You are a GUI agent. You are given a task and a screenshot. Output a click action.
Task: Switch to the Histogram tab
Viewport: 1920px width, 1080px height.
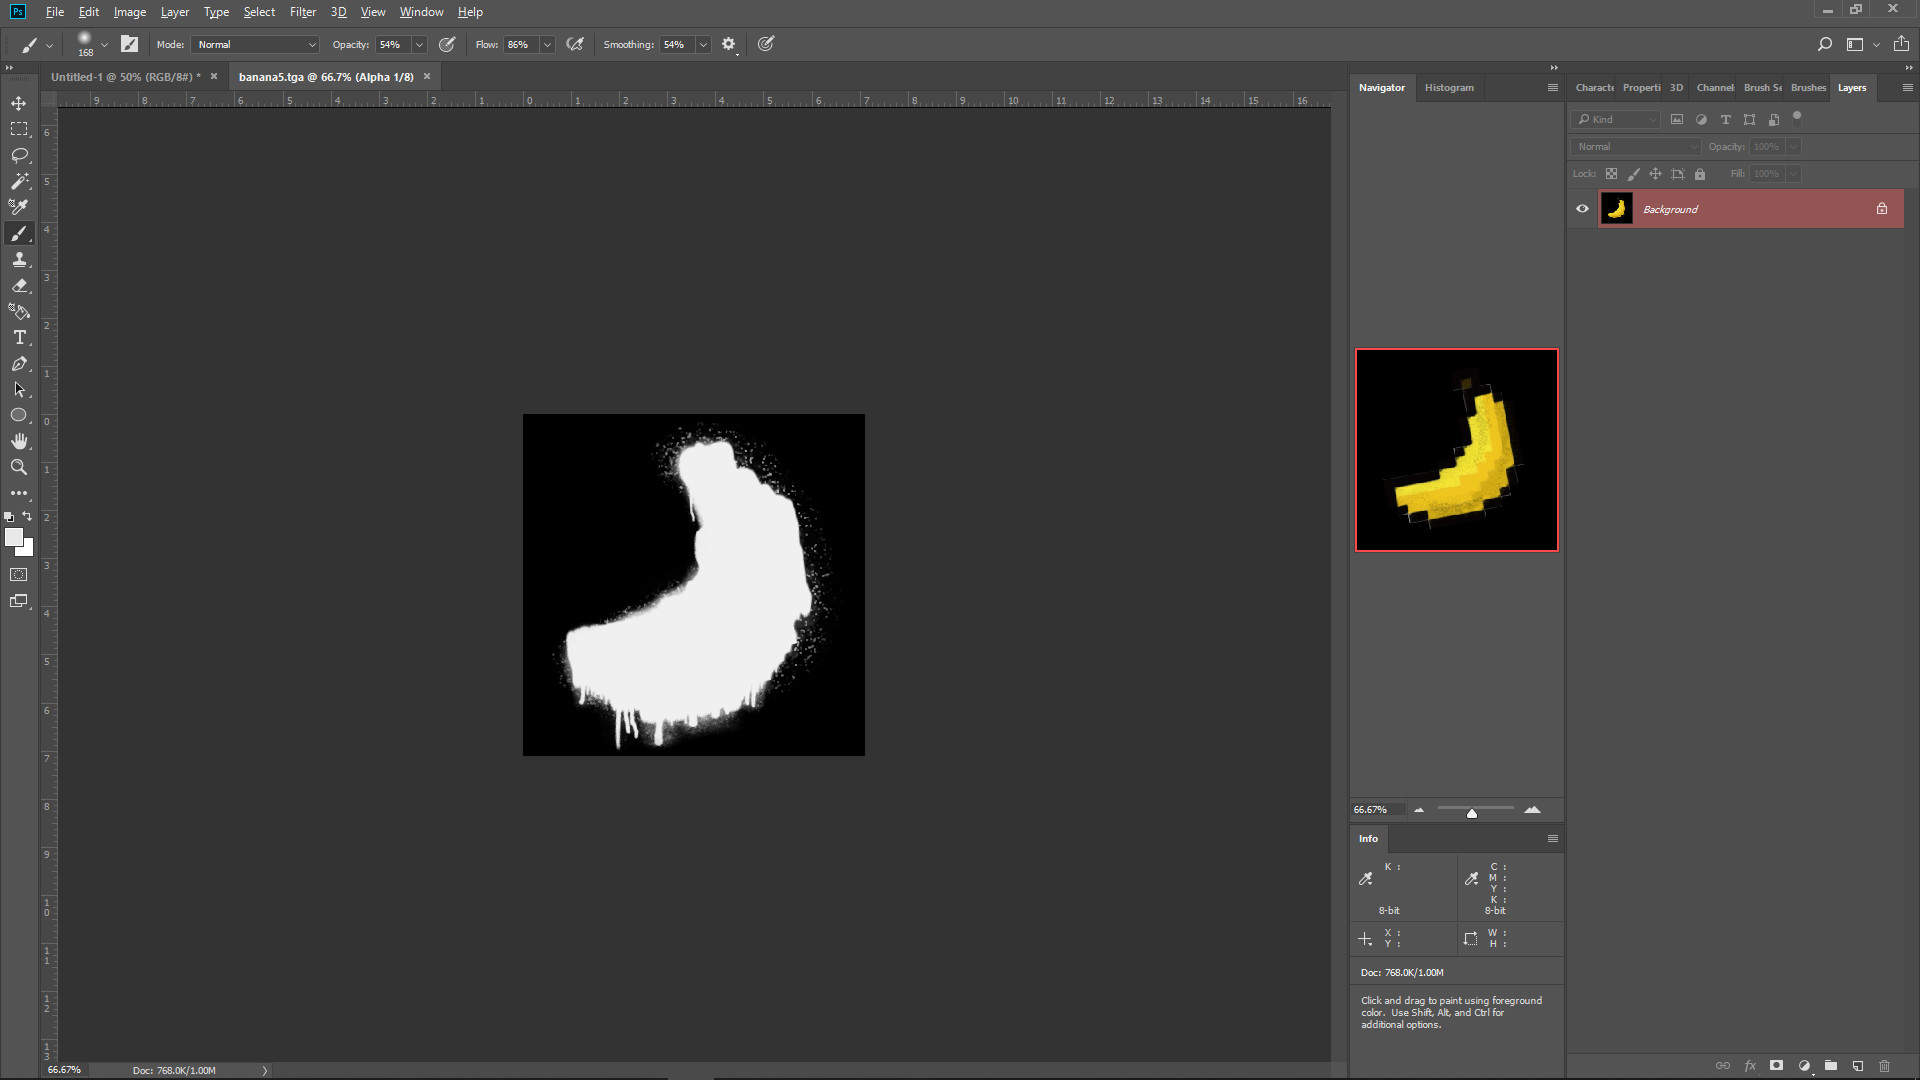(x=1449, y=87)
